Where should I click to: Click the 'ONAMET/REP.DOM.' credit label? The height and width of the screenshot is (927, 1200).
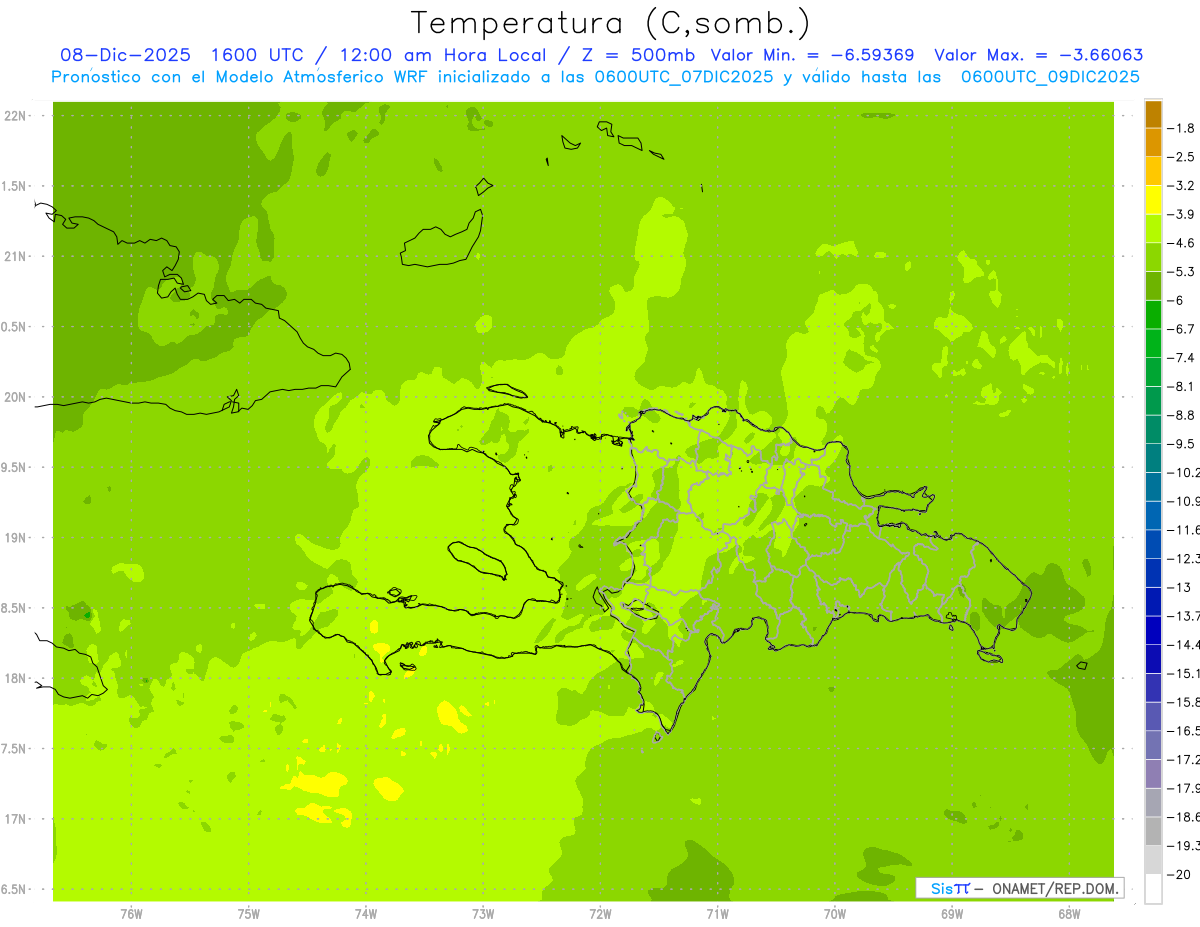point(1054,888)
